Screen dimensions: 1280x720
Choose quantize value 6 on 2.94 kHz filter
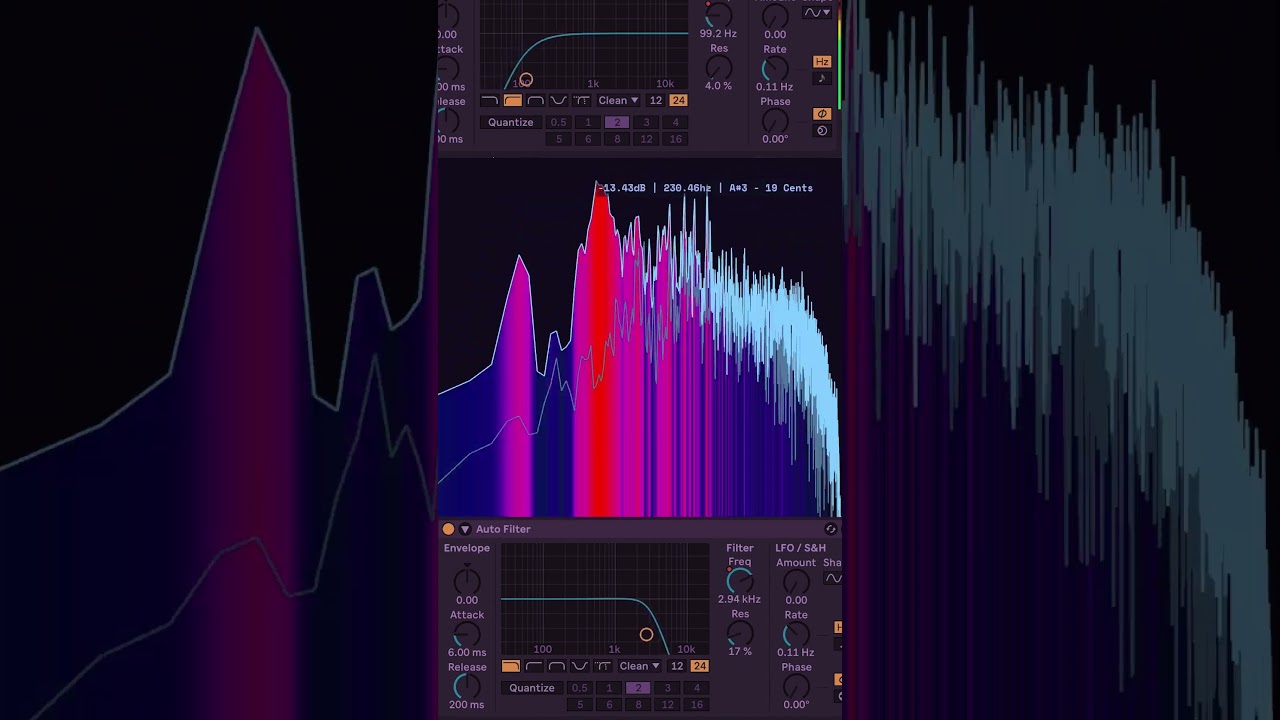point(609,704)
